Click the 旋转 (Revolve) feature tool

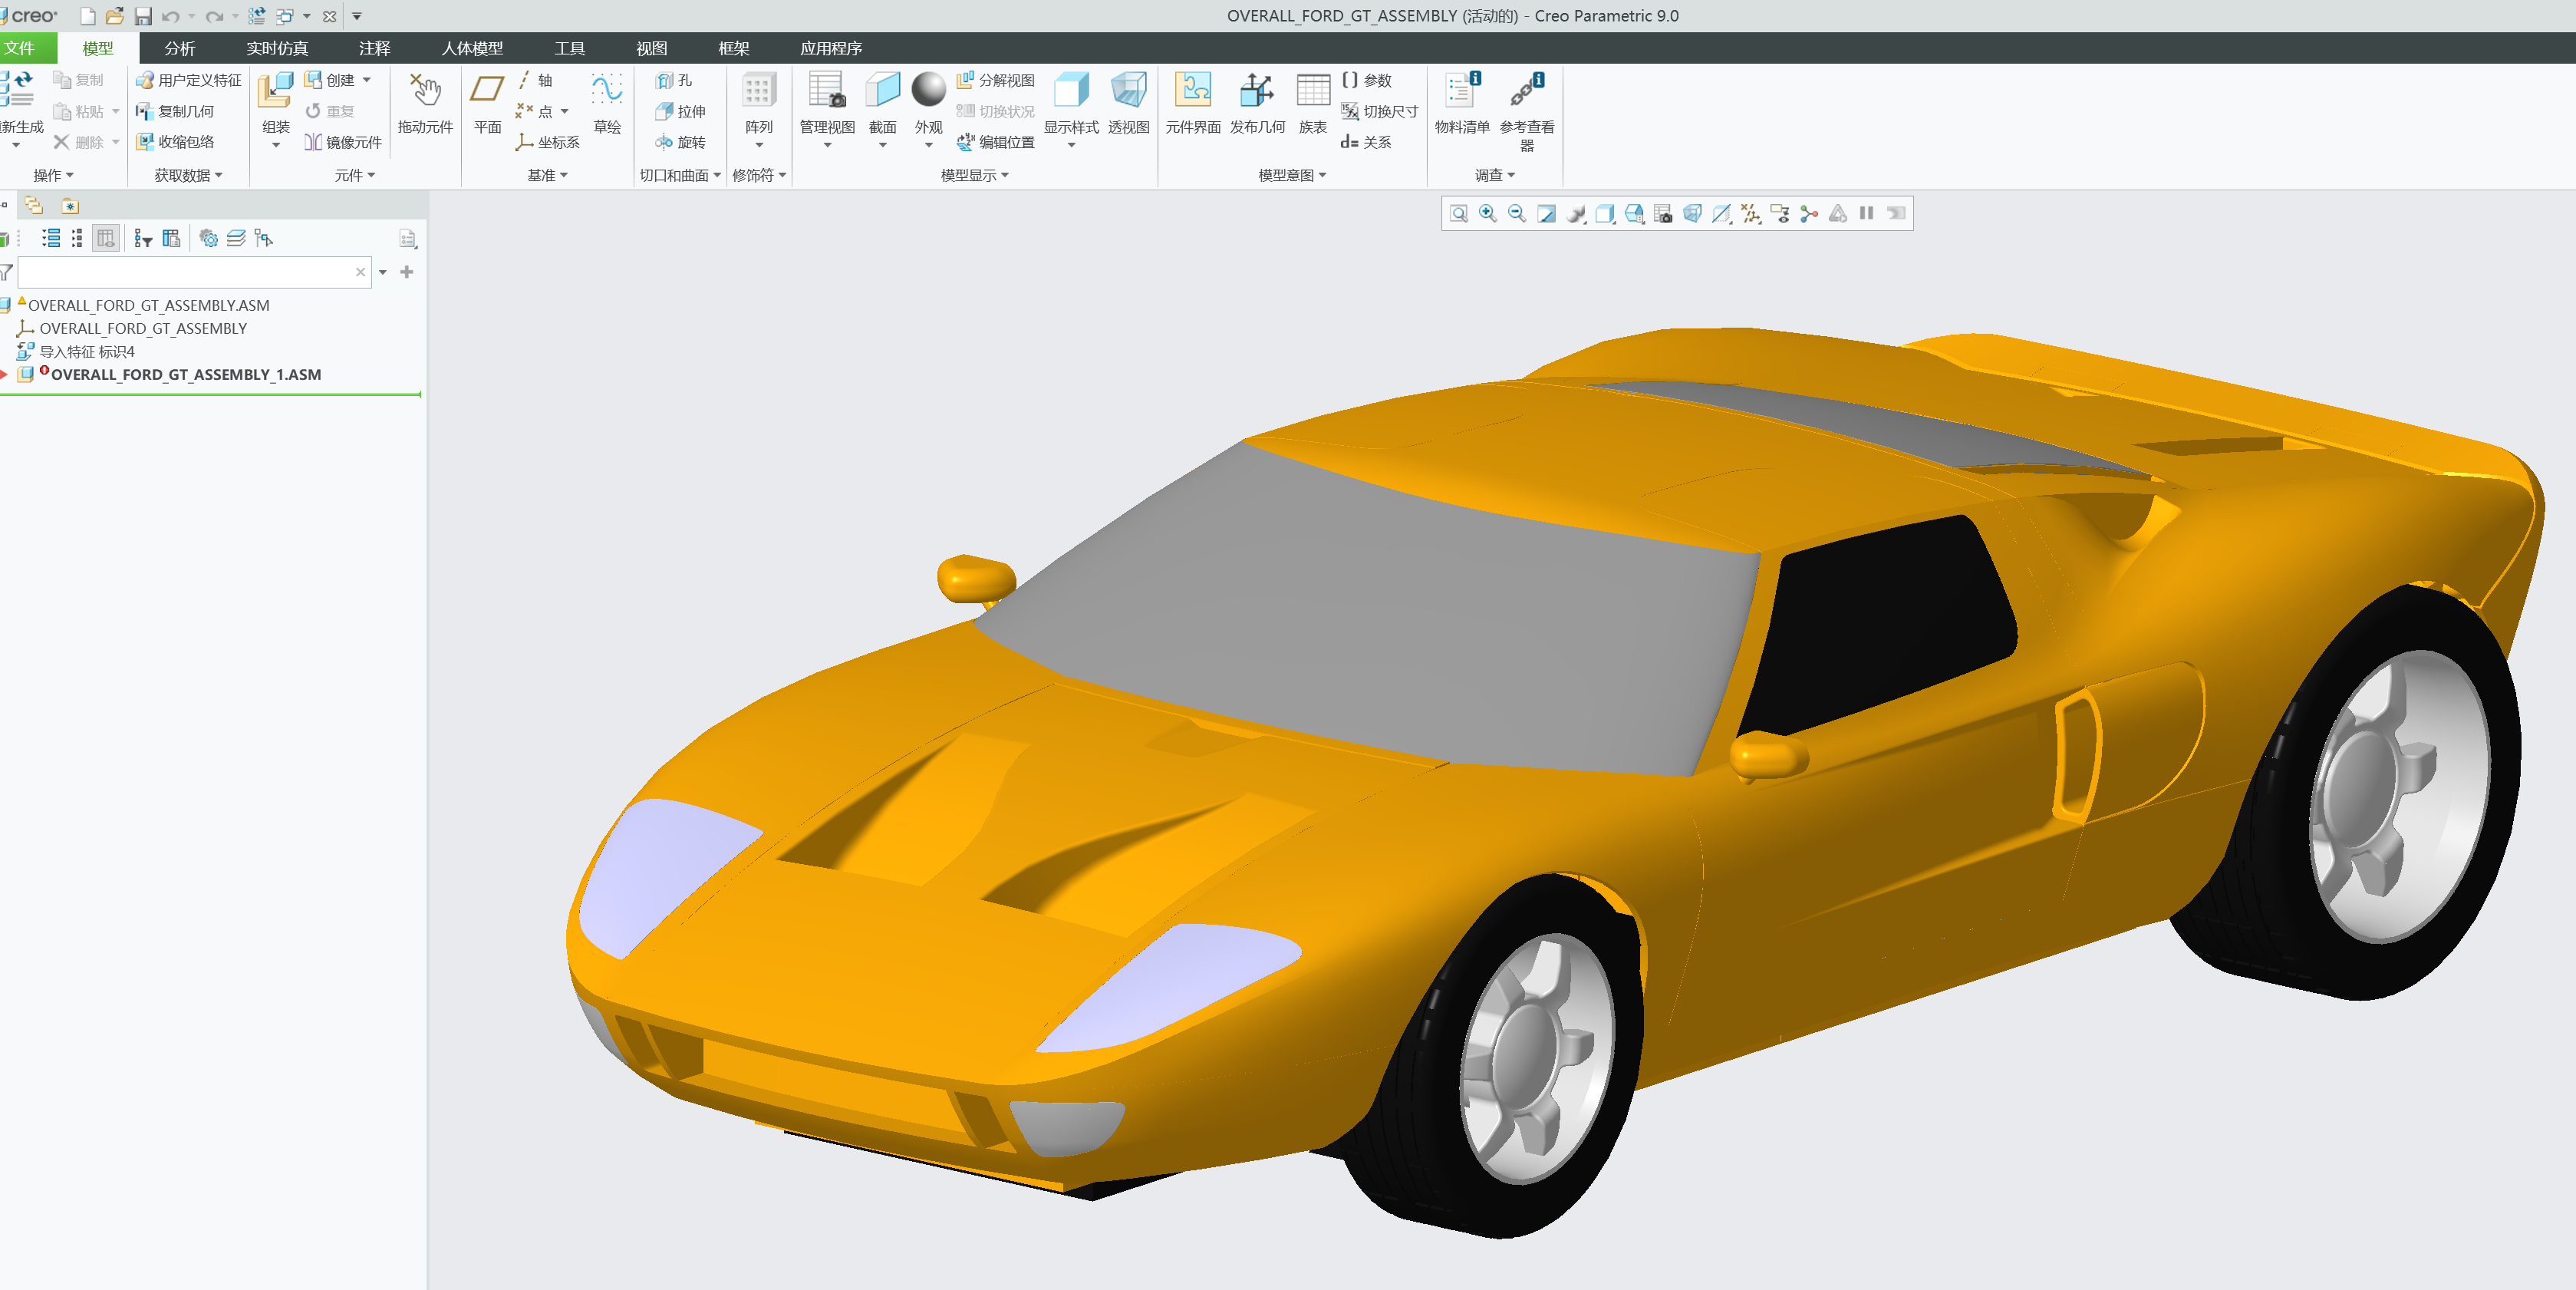pyautogui.click(x=680, y=142)
